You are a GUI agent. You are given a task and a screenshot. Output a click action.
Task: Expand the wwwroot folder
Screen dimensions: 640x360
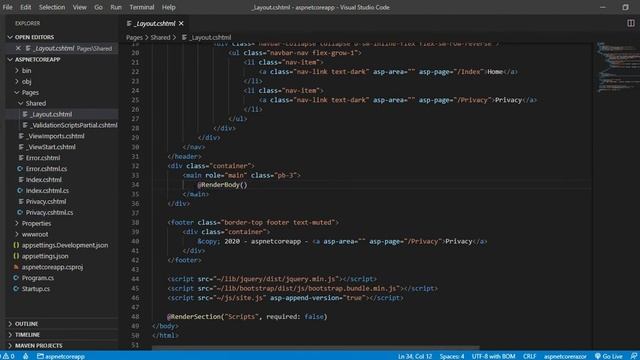coord(35,234)
